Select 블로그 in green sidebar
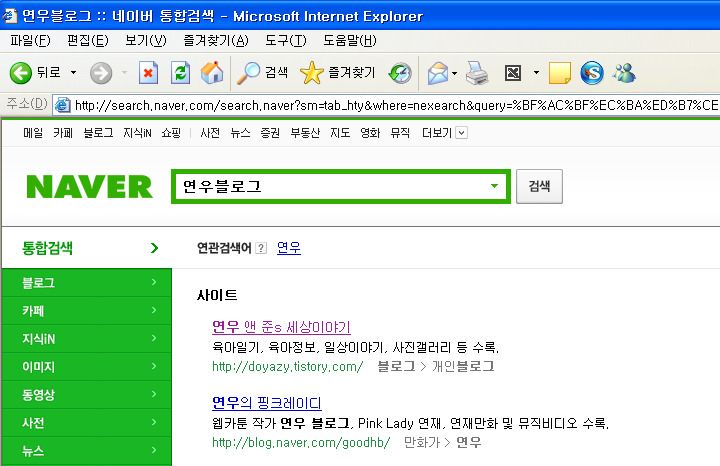 coord(86,283)
